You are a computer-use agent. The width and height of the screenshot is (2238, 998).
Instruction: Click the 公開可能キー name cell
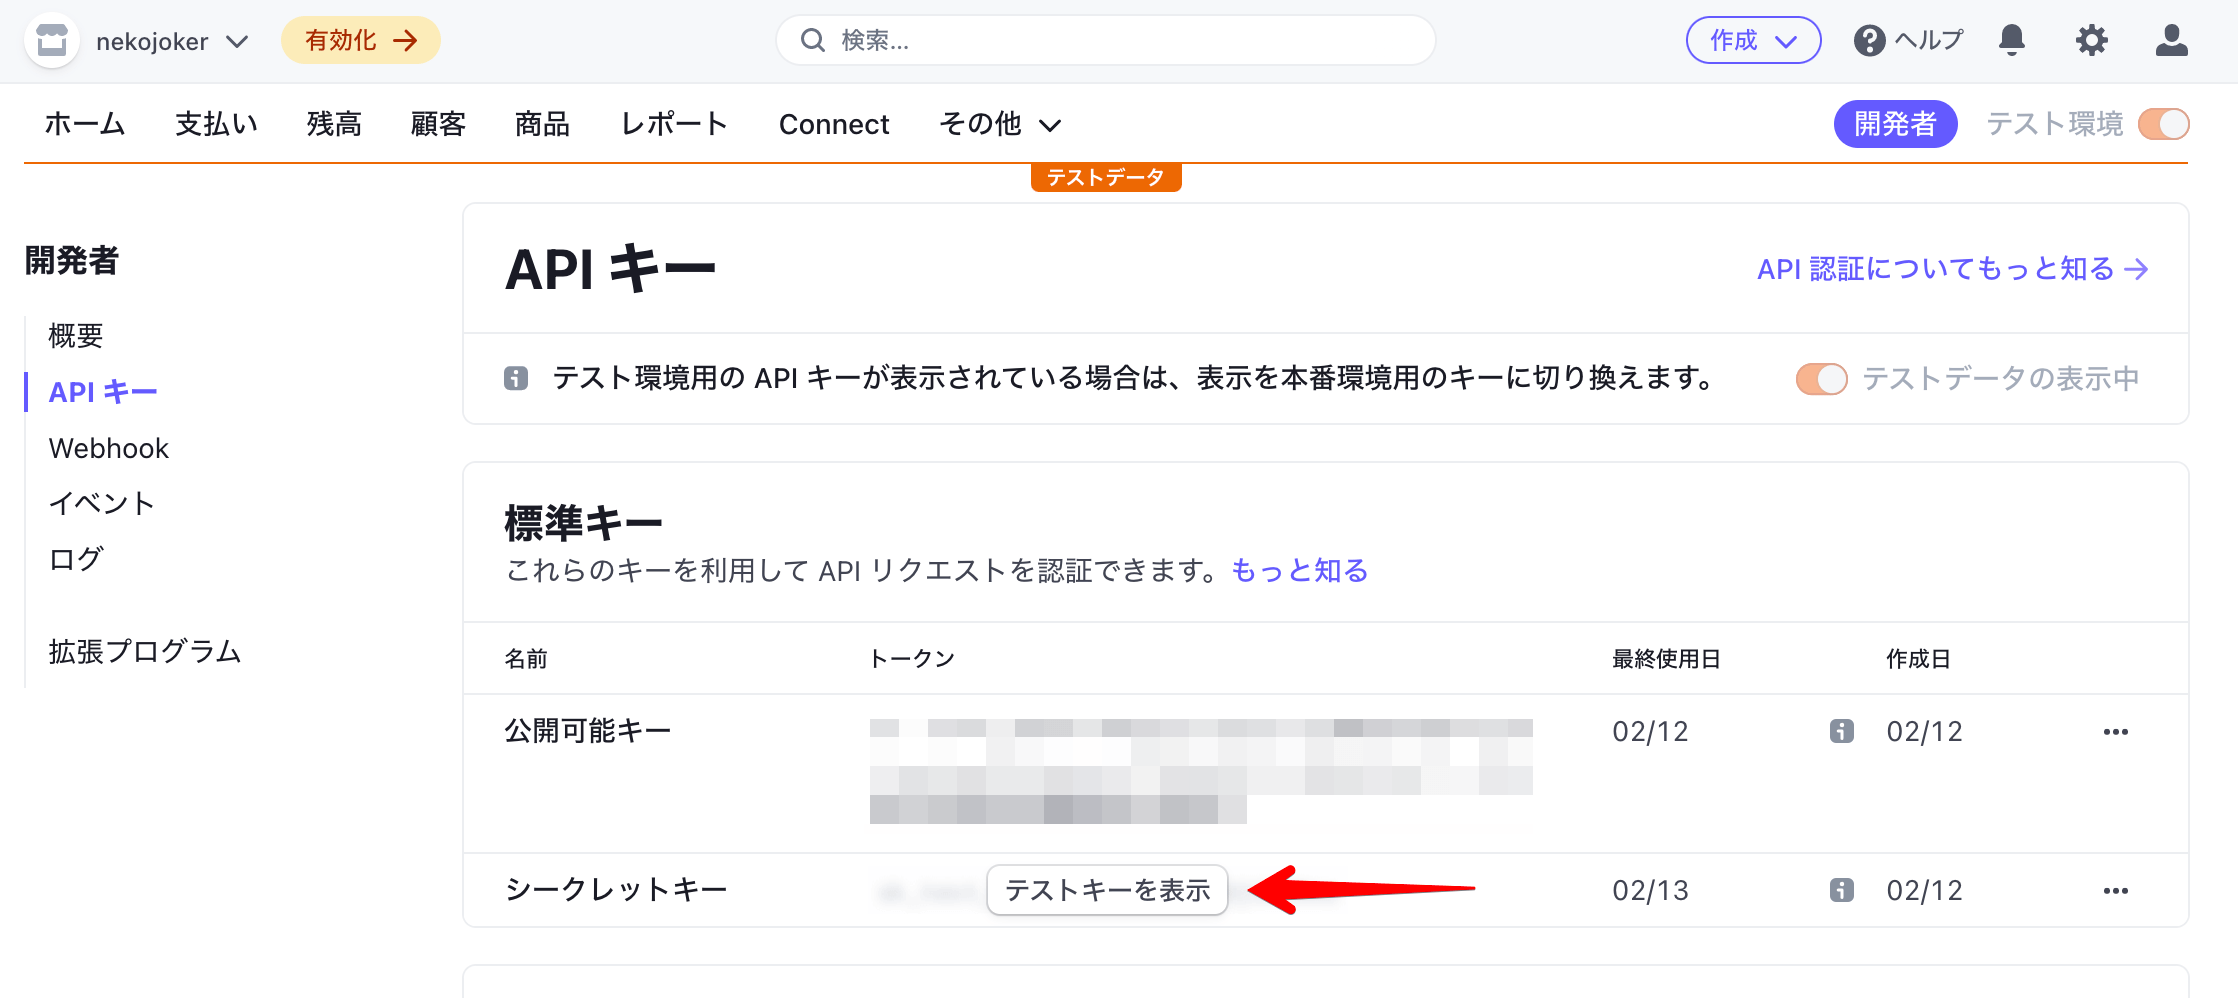588,731
